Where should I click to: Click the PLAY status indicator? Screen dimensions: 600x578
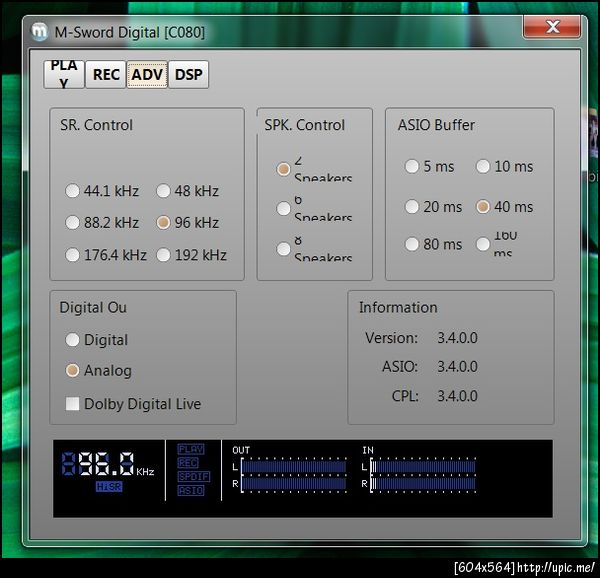(x=191, y=449)
